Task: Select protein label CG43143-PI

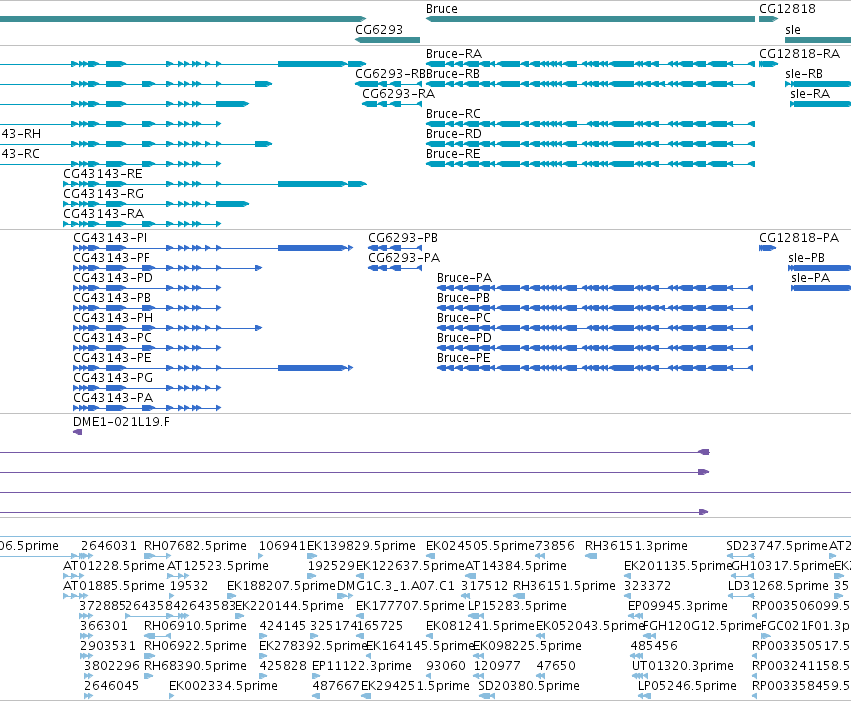Action: tap(110, 238)
